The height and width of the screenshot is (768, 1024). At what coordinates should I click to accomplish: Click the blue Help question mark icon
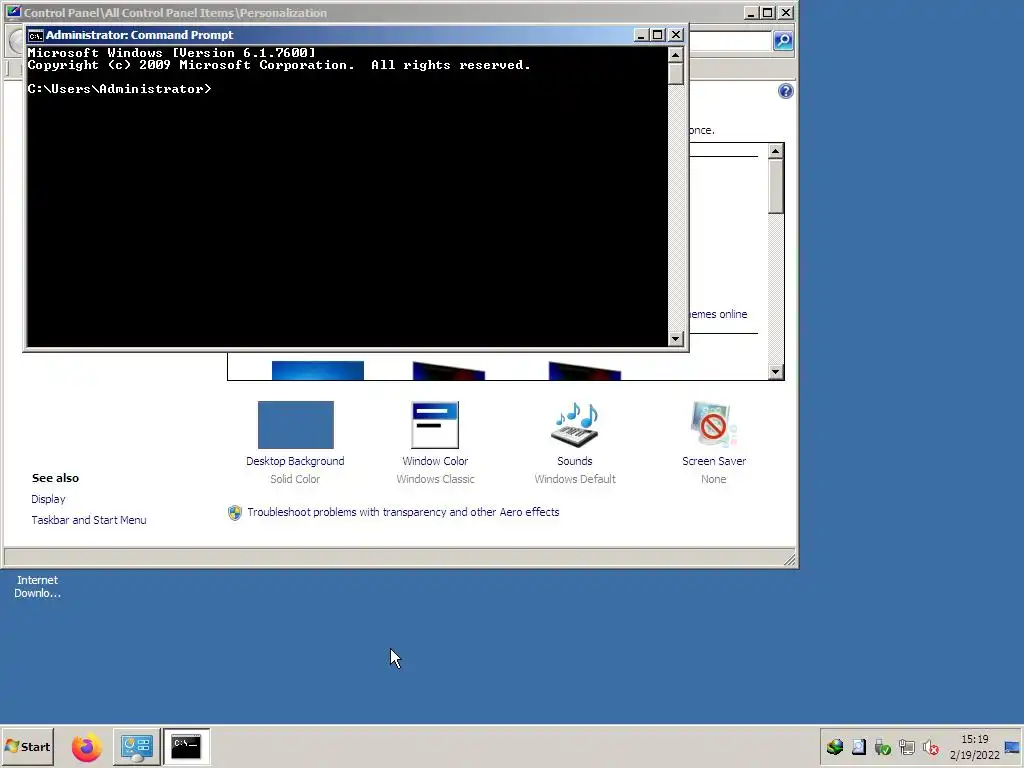coord(786,91)
